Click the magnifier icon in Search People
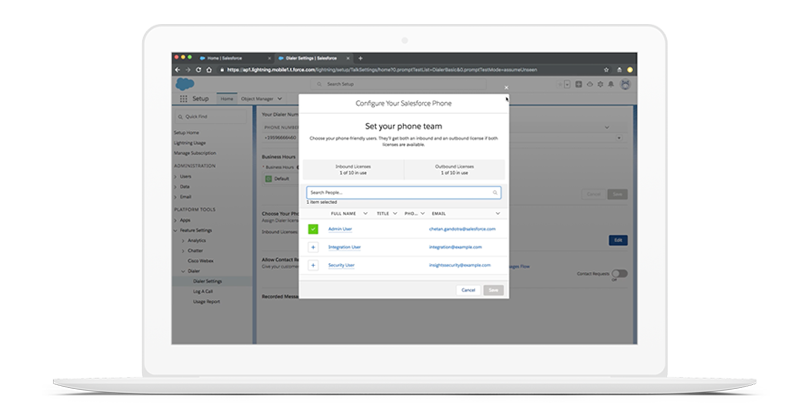Viewport: 800px width, 417px height. [x=495, y=192]
